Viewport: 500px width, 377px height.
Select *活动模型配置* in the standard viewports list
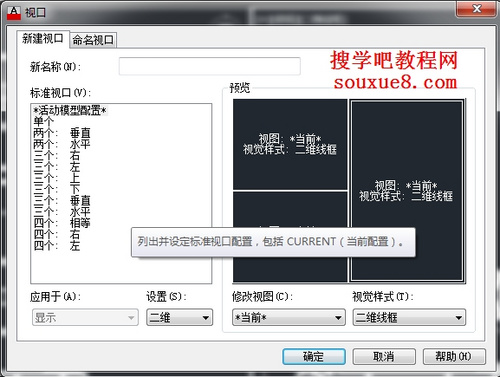(70, 110)
